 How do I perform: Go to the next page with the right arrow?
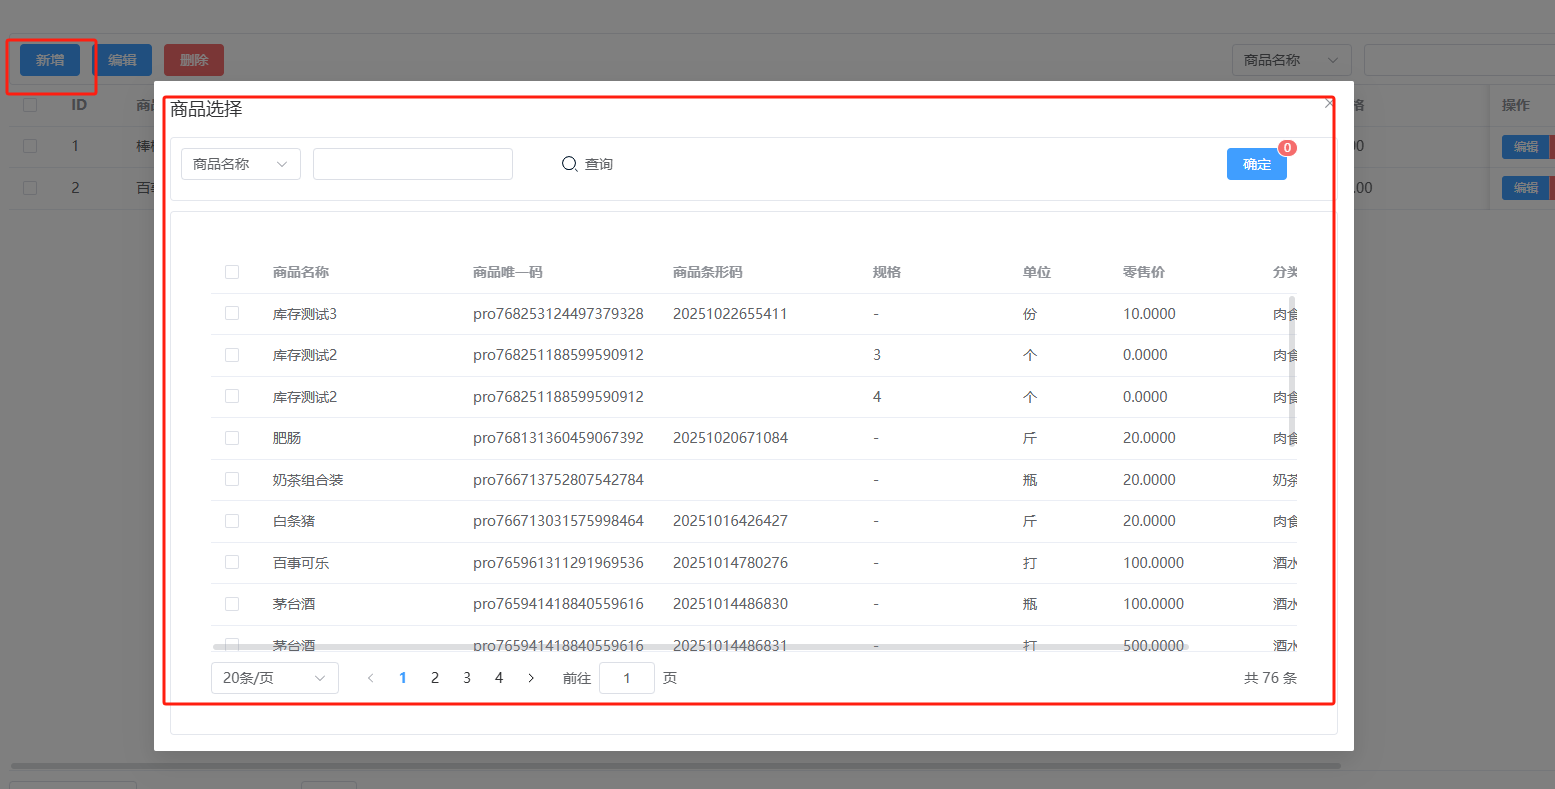[x=531, y=678]
